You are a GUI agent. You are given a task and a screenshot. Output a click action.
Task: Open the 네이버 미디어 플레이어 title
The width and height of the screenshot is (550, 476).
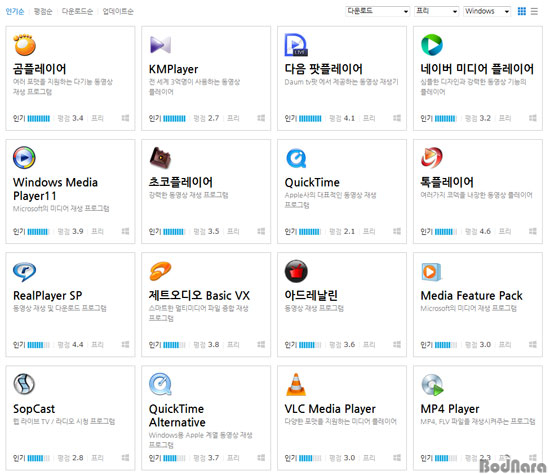(x=477, y=69)
